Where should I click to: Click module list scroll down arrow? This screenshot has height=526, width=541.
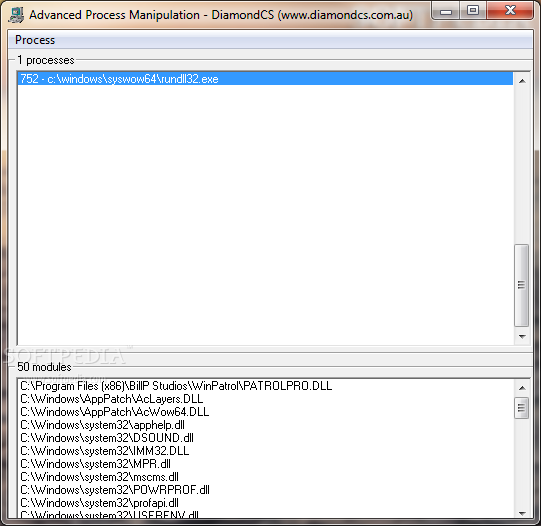522,513
